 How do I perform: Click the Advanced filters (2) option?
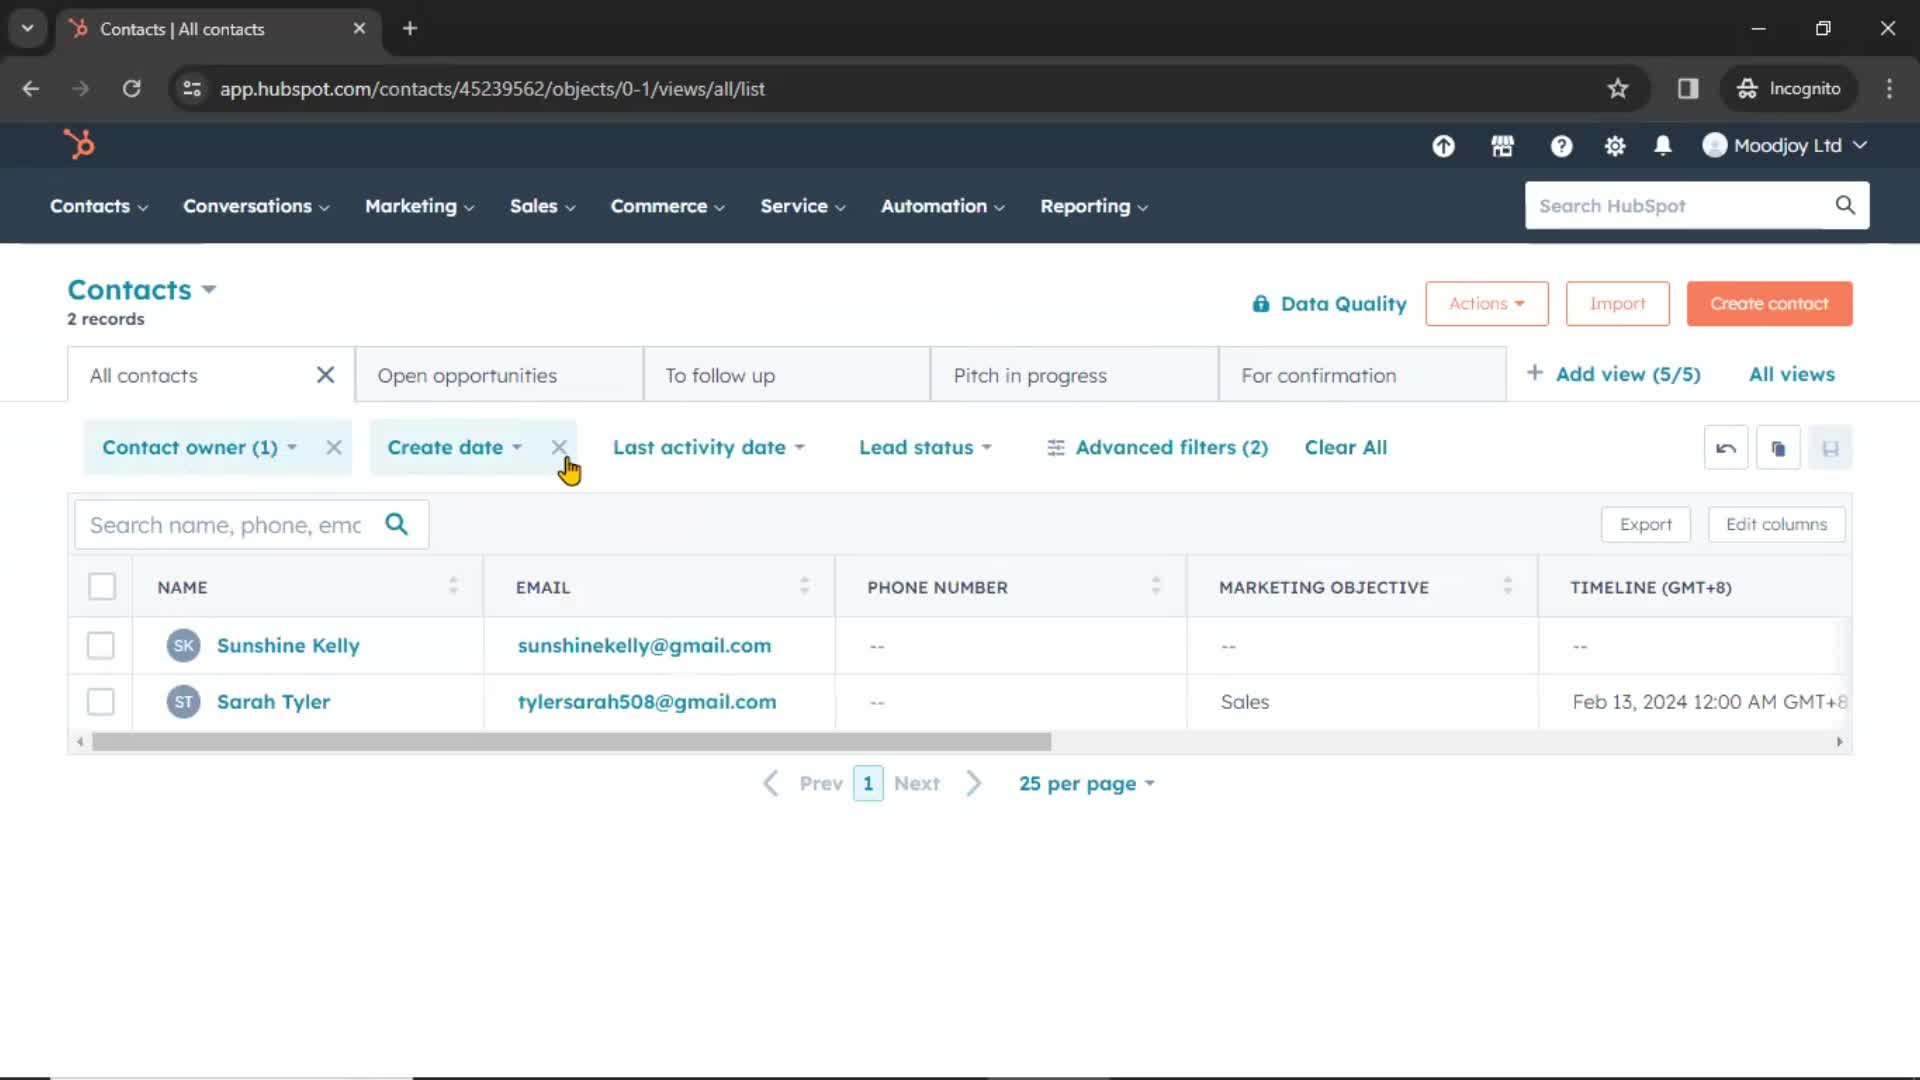[x=1159, y=447]
